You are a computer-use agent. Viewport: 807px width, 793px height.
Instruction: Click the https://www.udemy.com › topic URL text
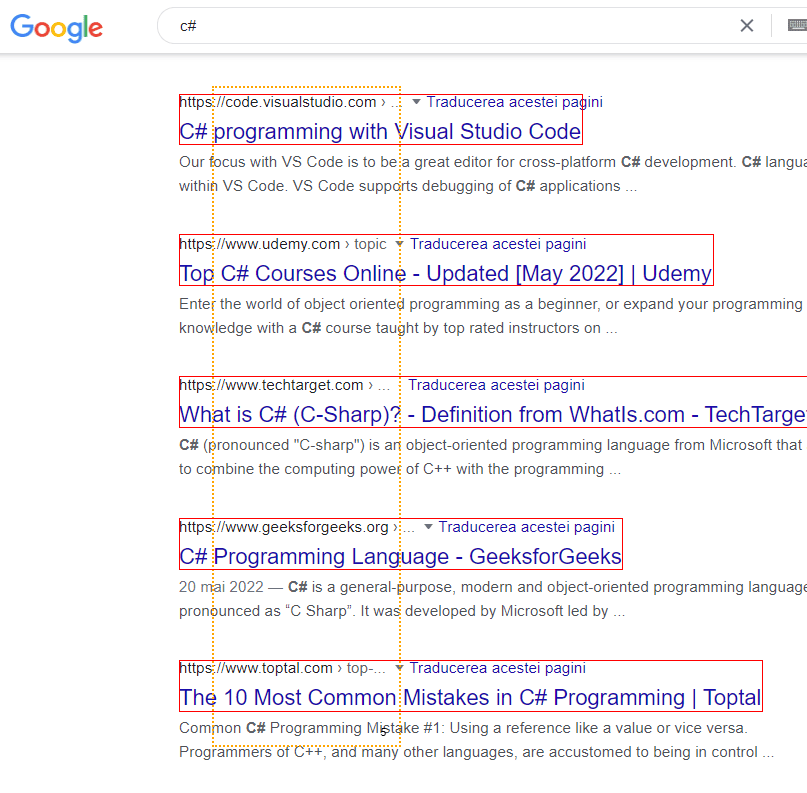pos(283,244)
